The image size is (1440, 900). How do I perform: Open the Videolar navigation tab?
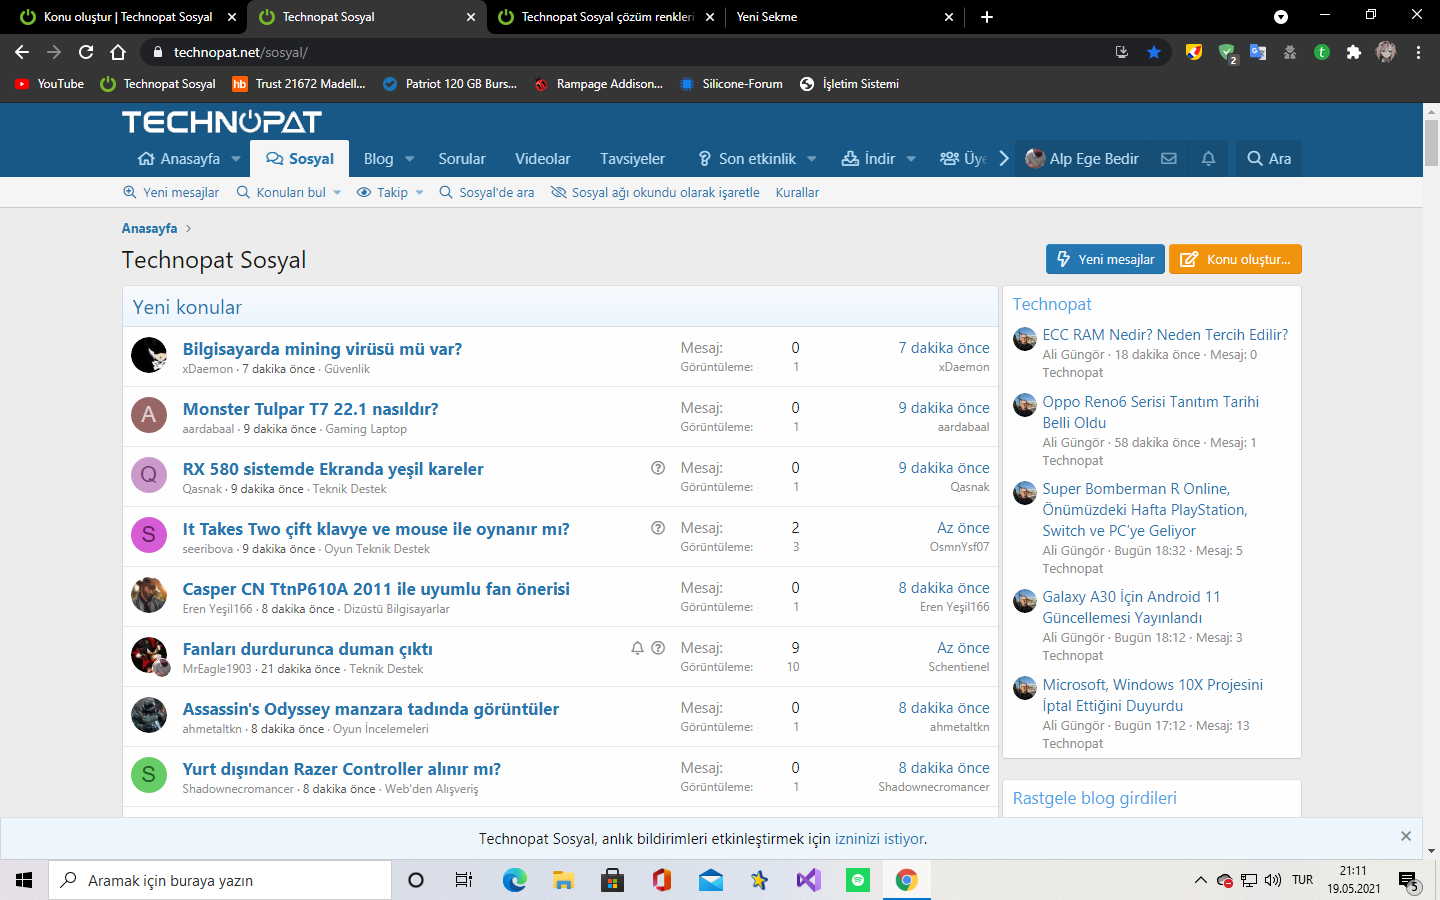[543, 159]
